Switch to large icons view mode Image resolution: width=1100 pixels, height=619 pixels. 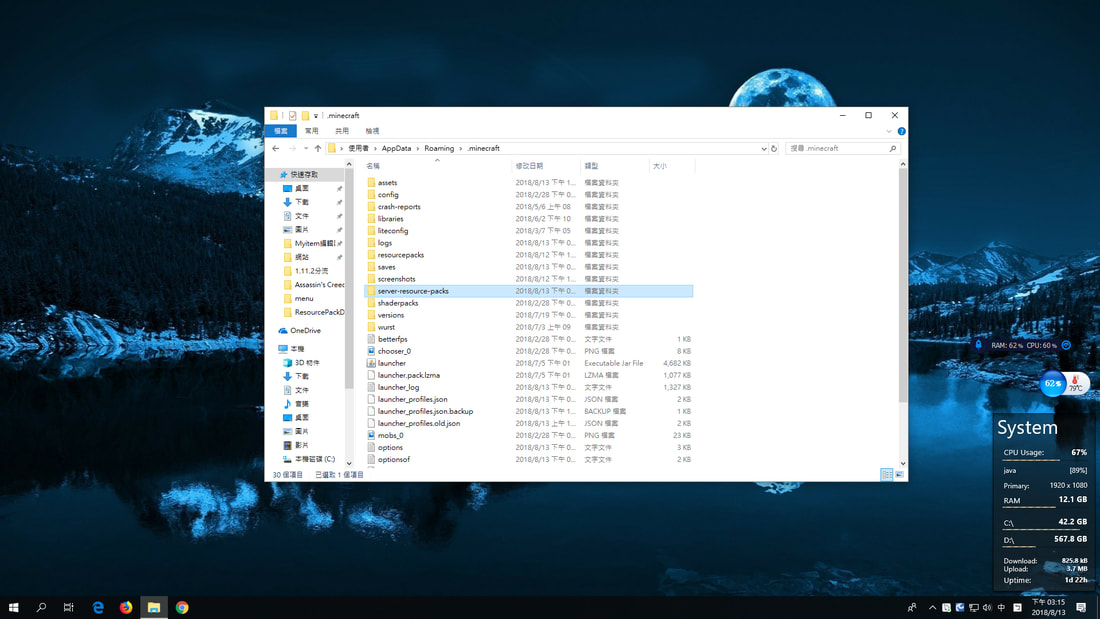click(899, 475)
